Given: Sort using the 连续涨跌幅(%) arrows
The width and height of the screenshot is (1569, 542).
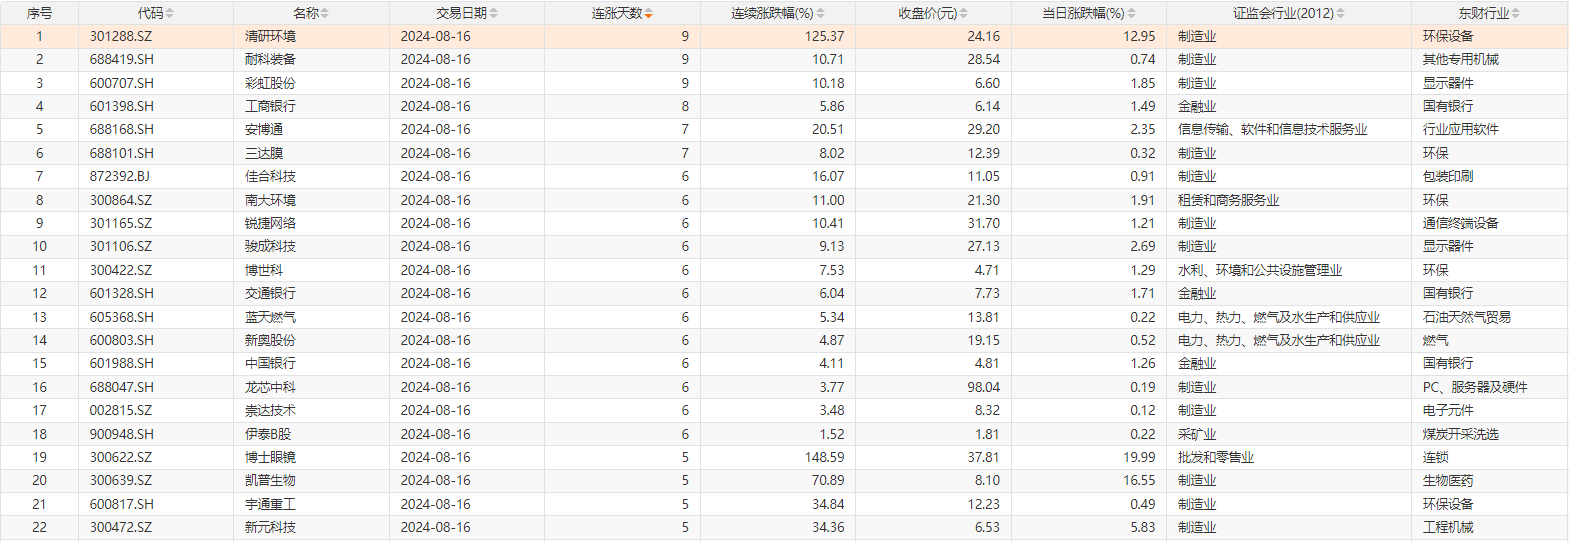Looking at the screenshot, I should tap(821, 13).
